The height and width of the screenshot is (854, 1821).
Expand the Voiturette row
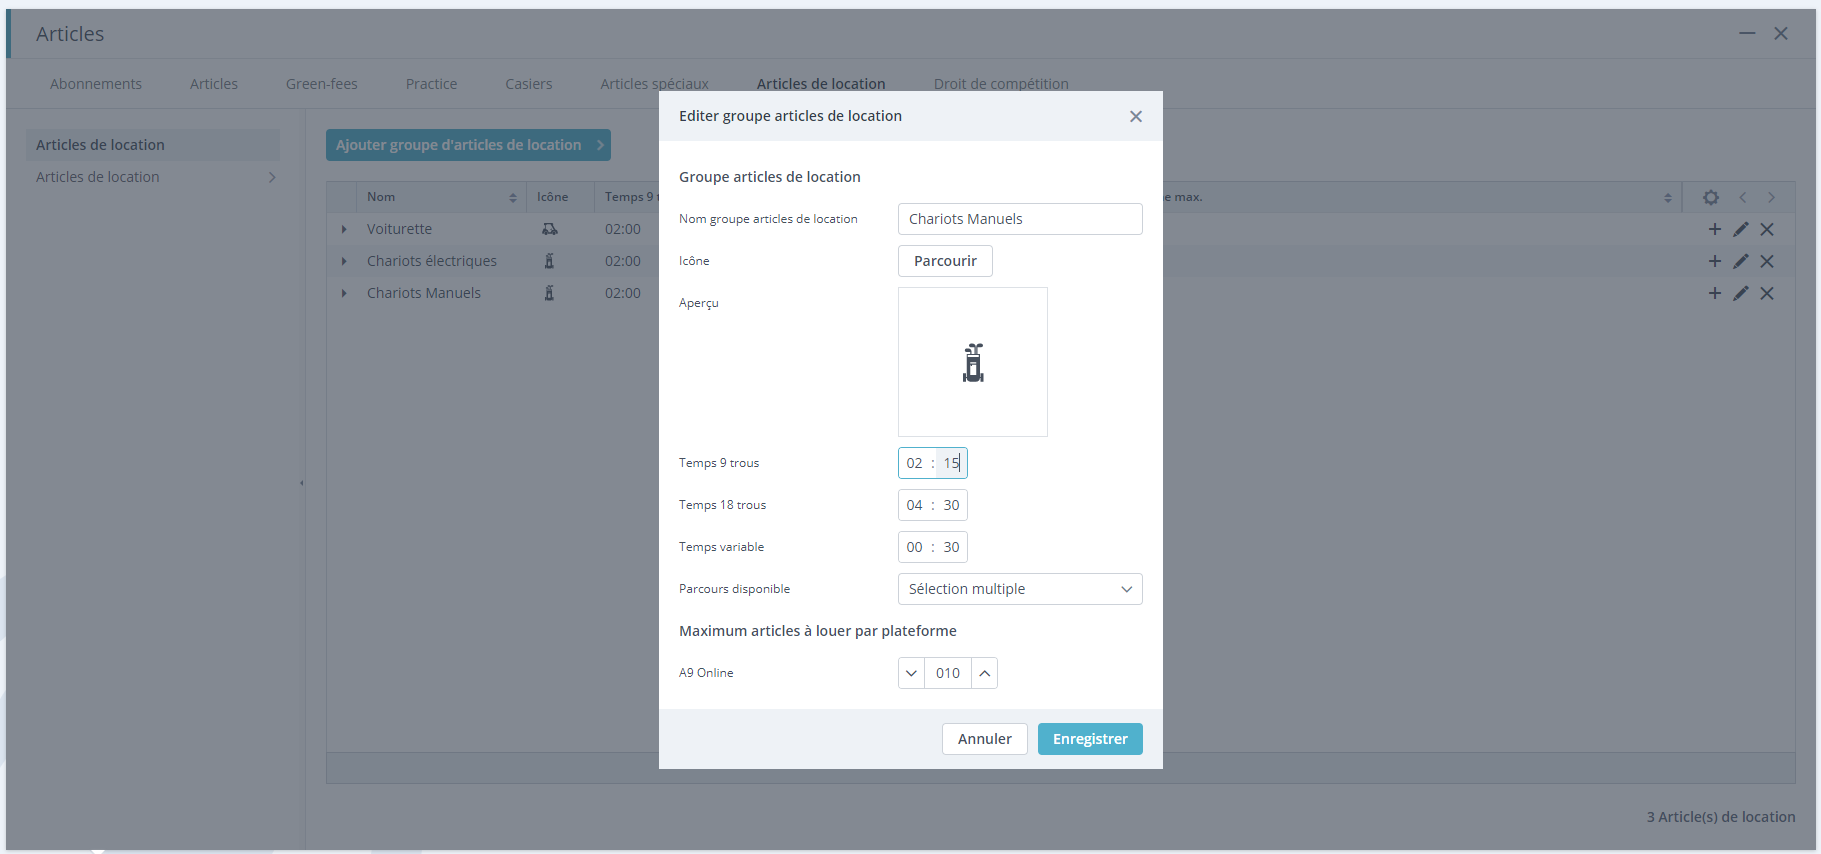click(x=344, y=229)
